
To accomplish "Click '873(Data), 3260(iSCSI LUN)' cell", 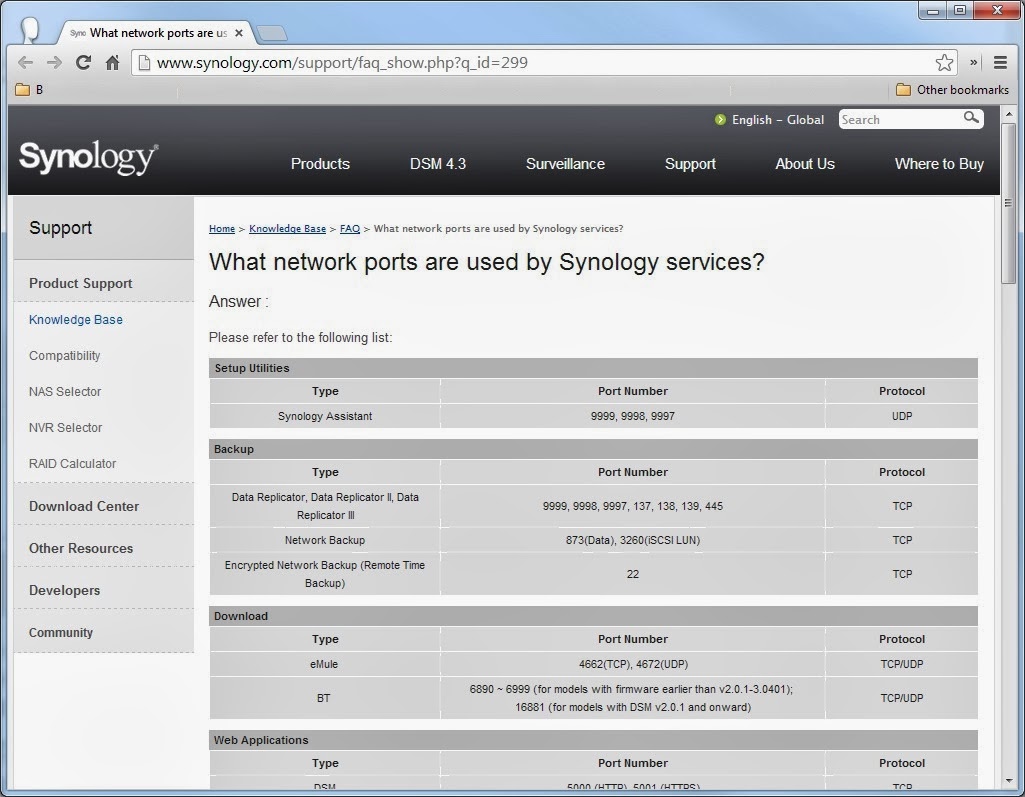I will point(633,541).
